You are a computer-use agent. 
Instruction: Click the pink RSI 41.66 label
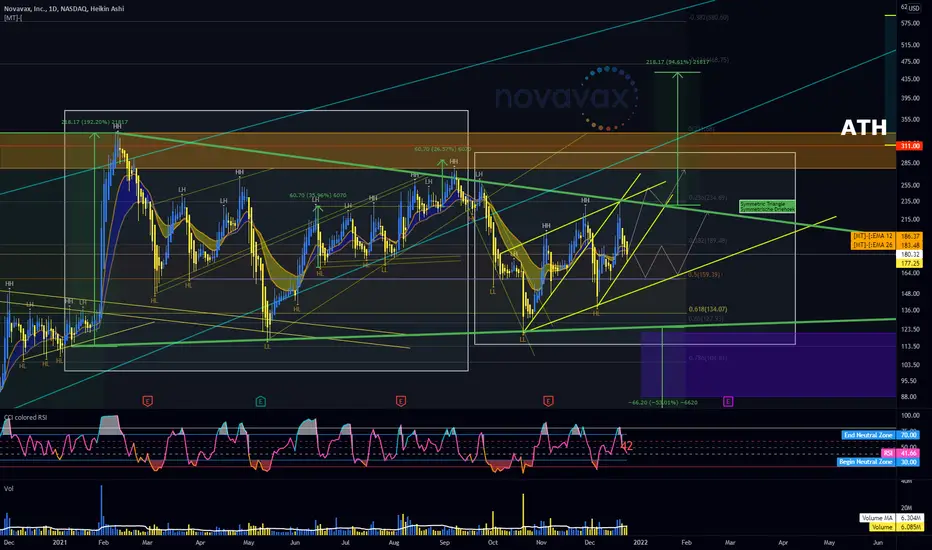[901, 453]
